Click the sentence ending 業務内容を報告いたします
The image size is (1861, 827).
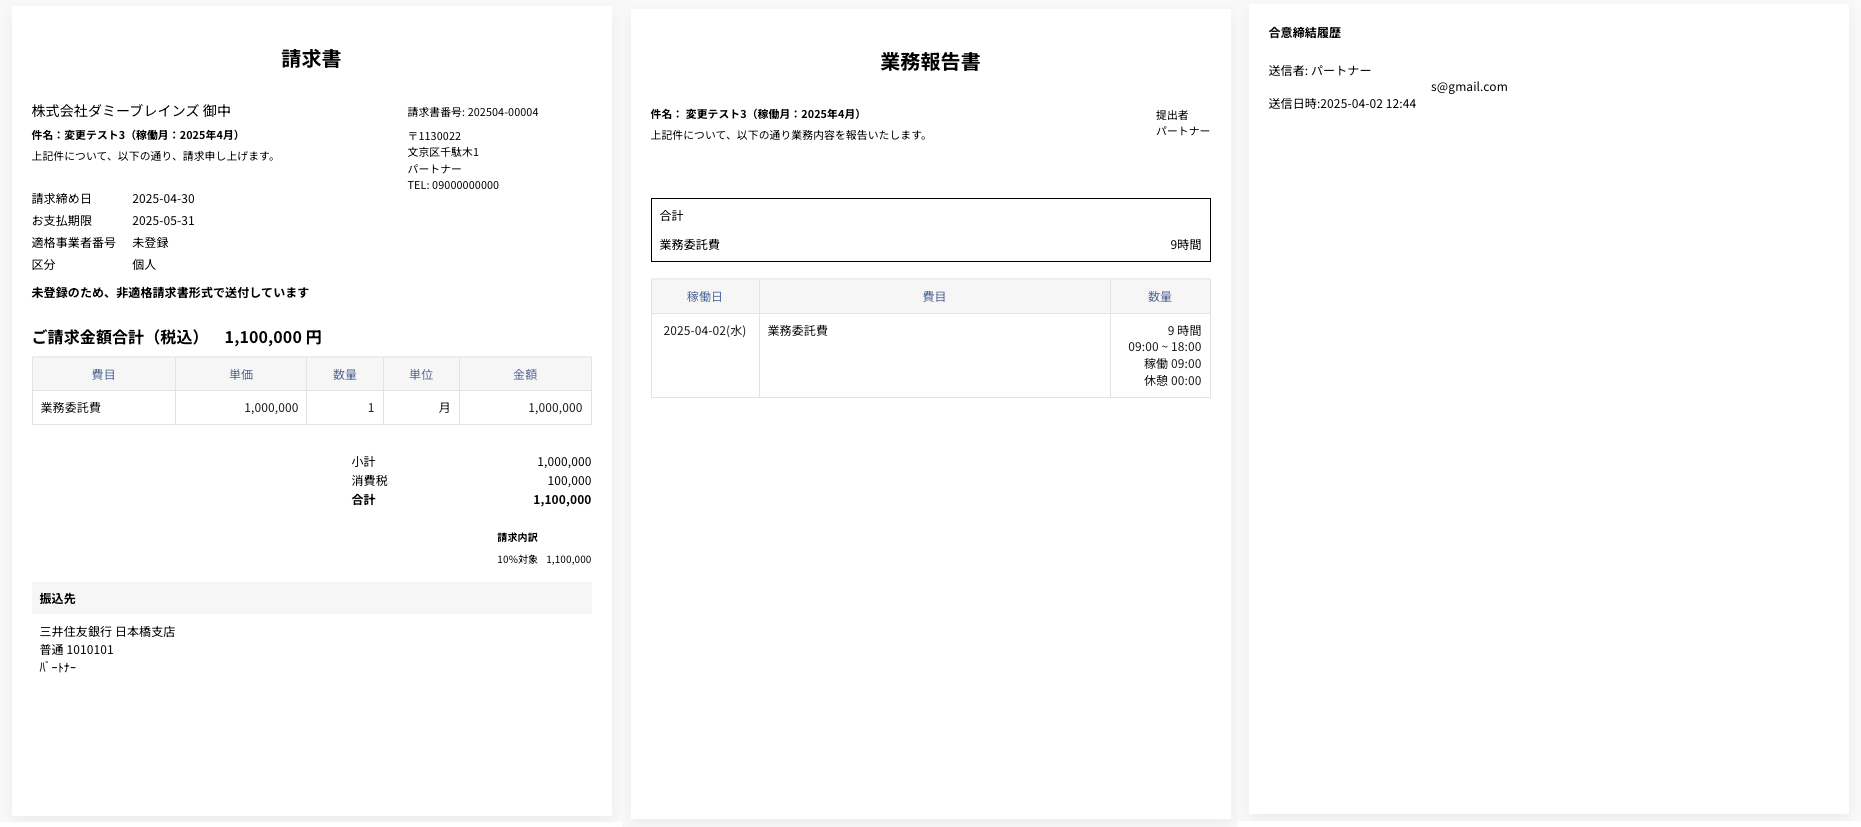point(790,135)
